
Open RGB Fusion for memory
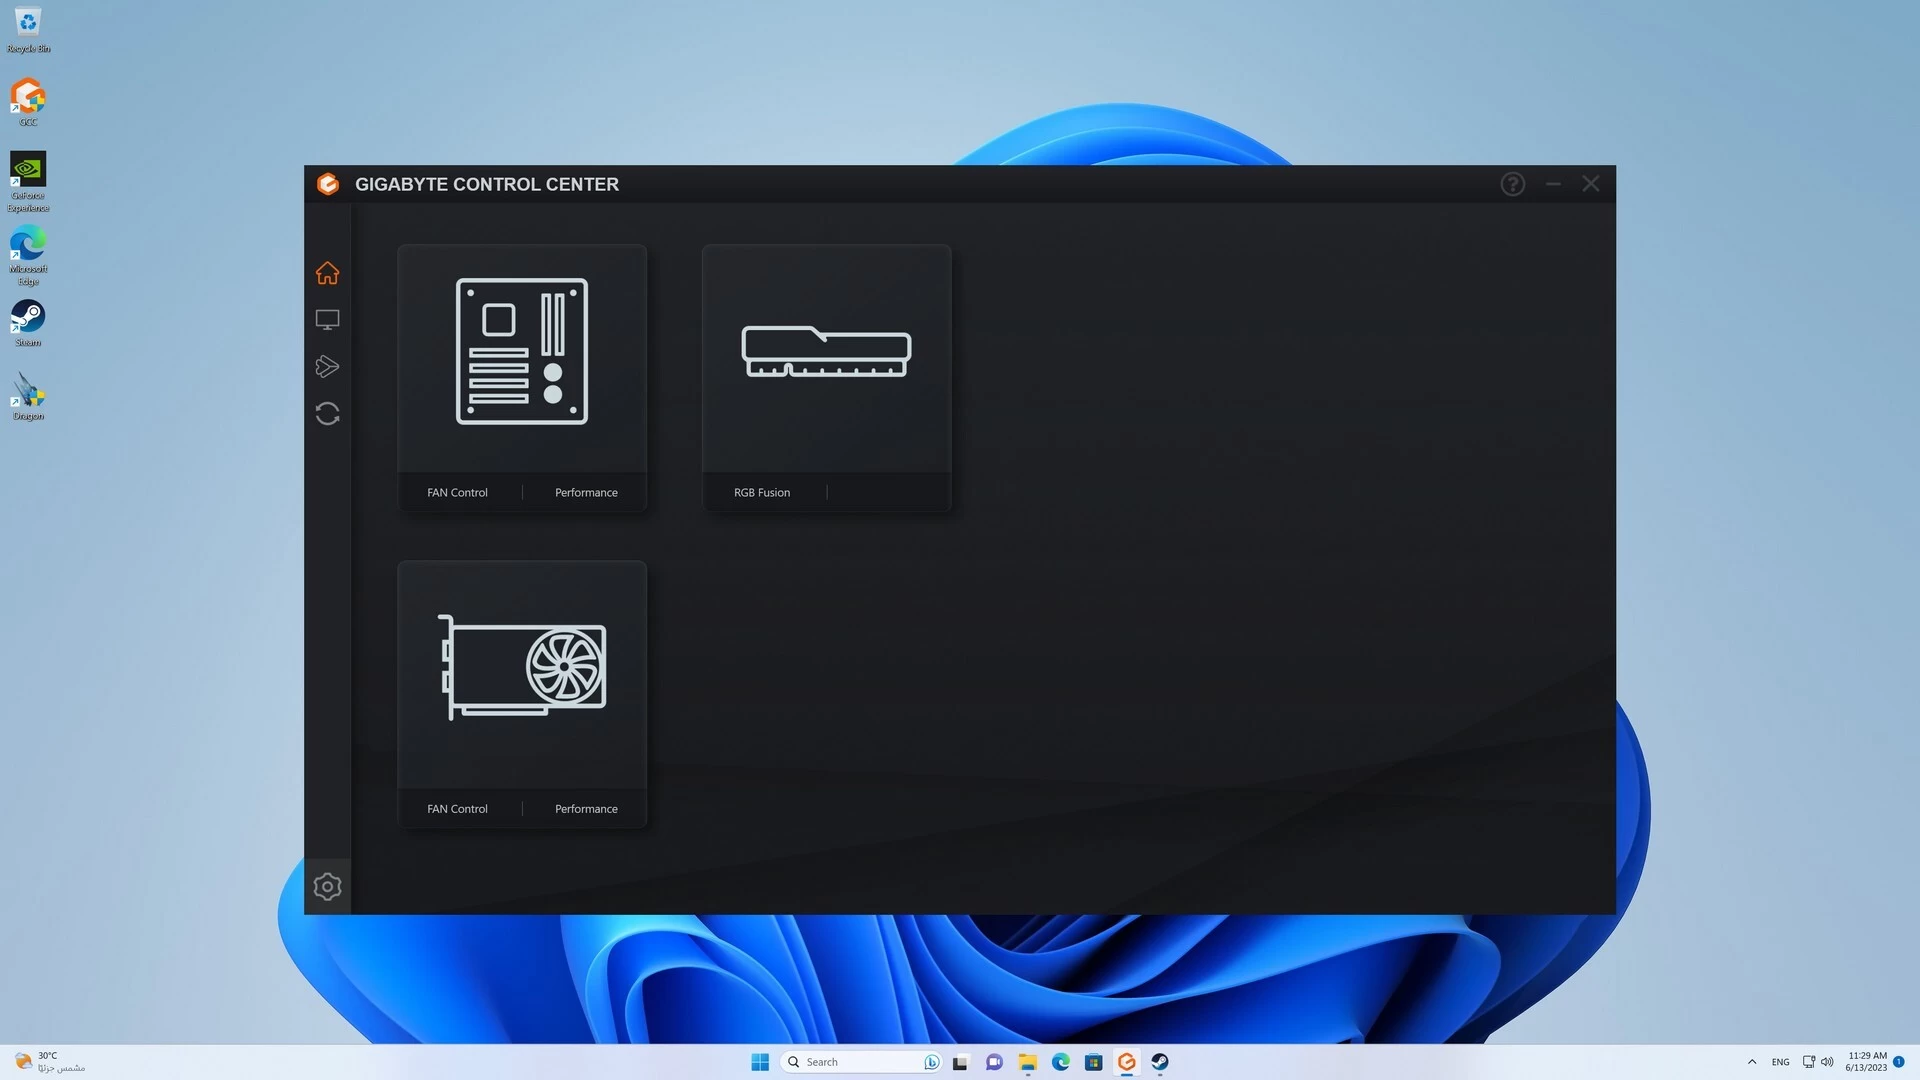(761, 493)
